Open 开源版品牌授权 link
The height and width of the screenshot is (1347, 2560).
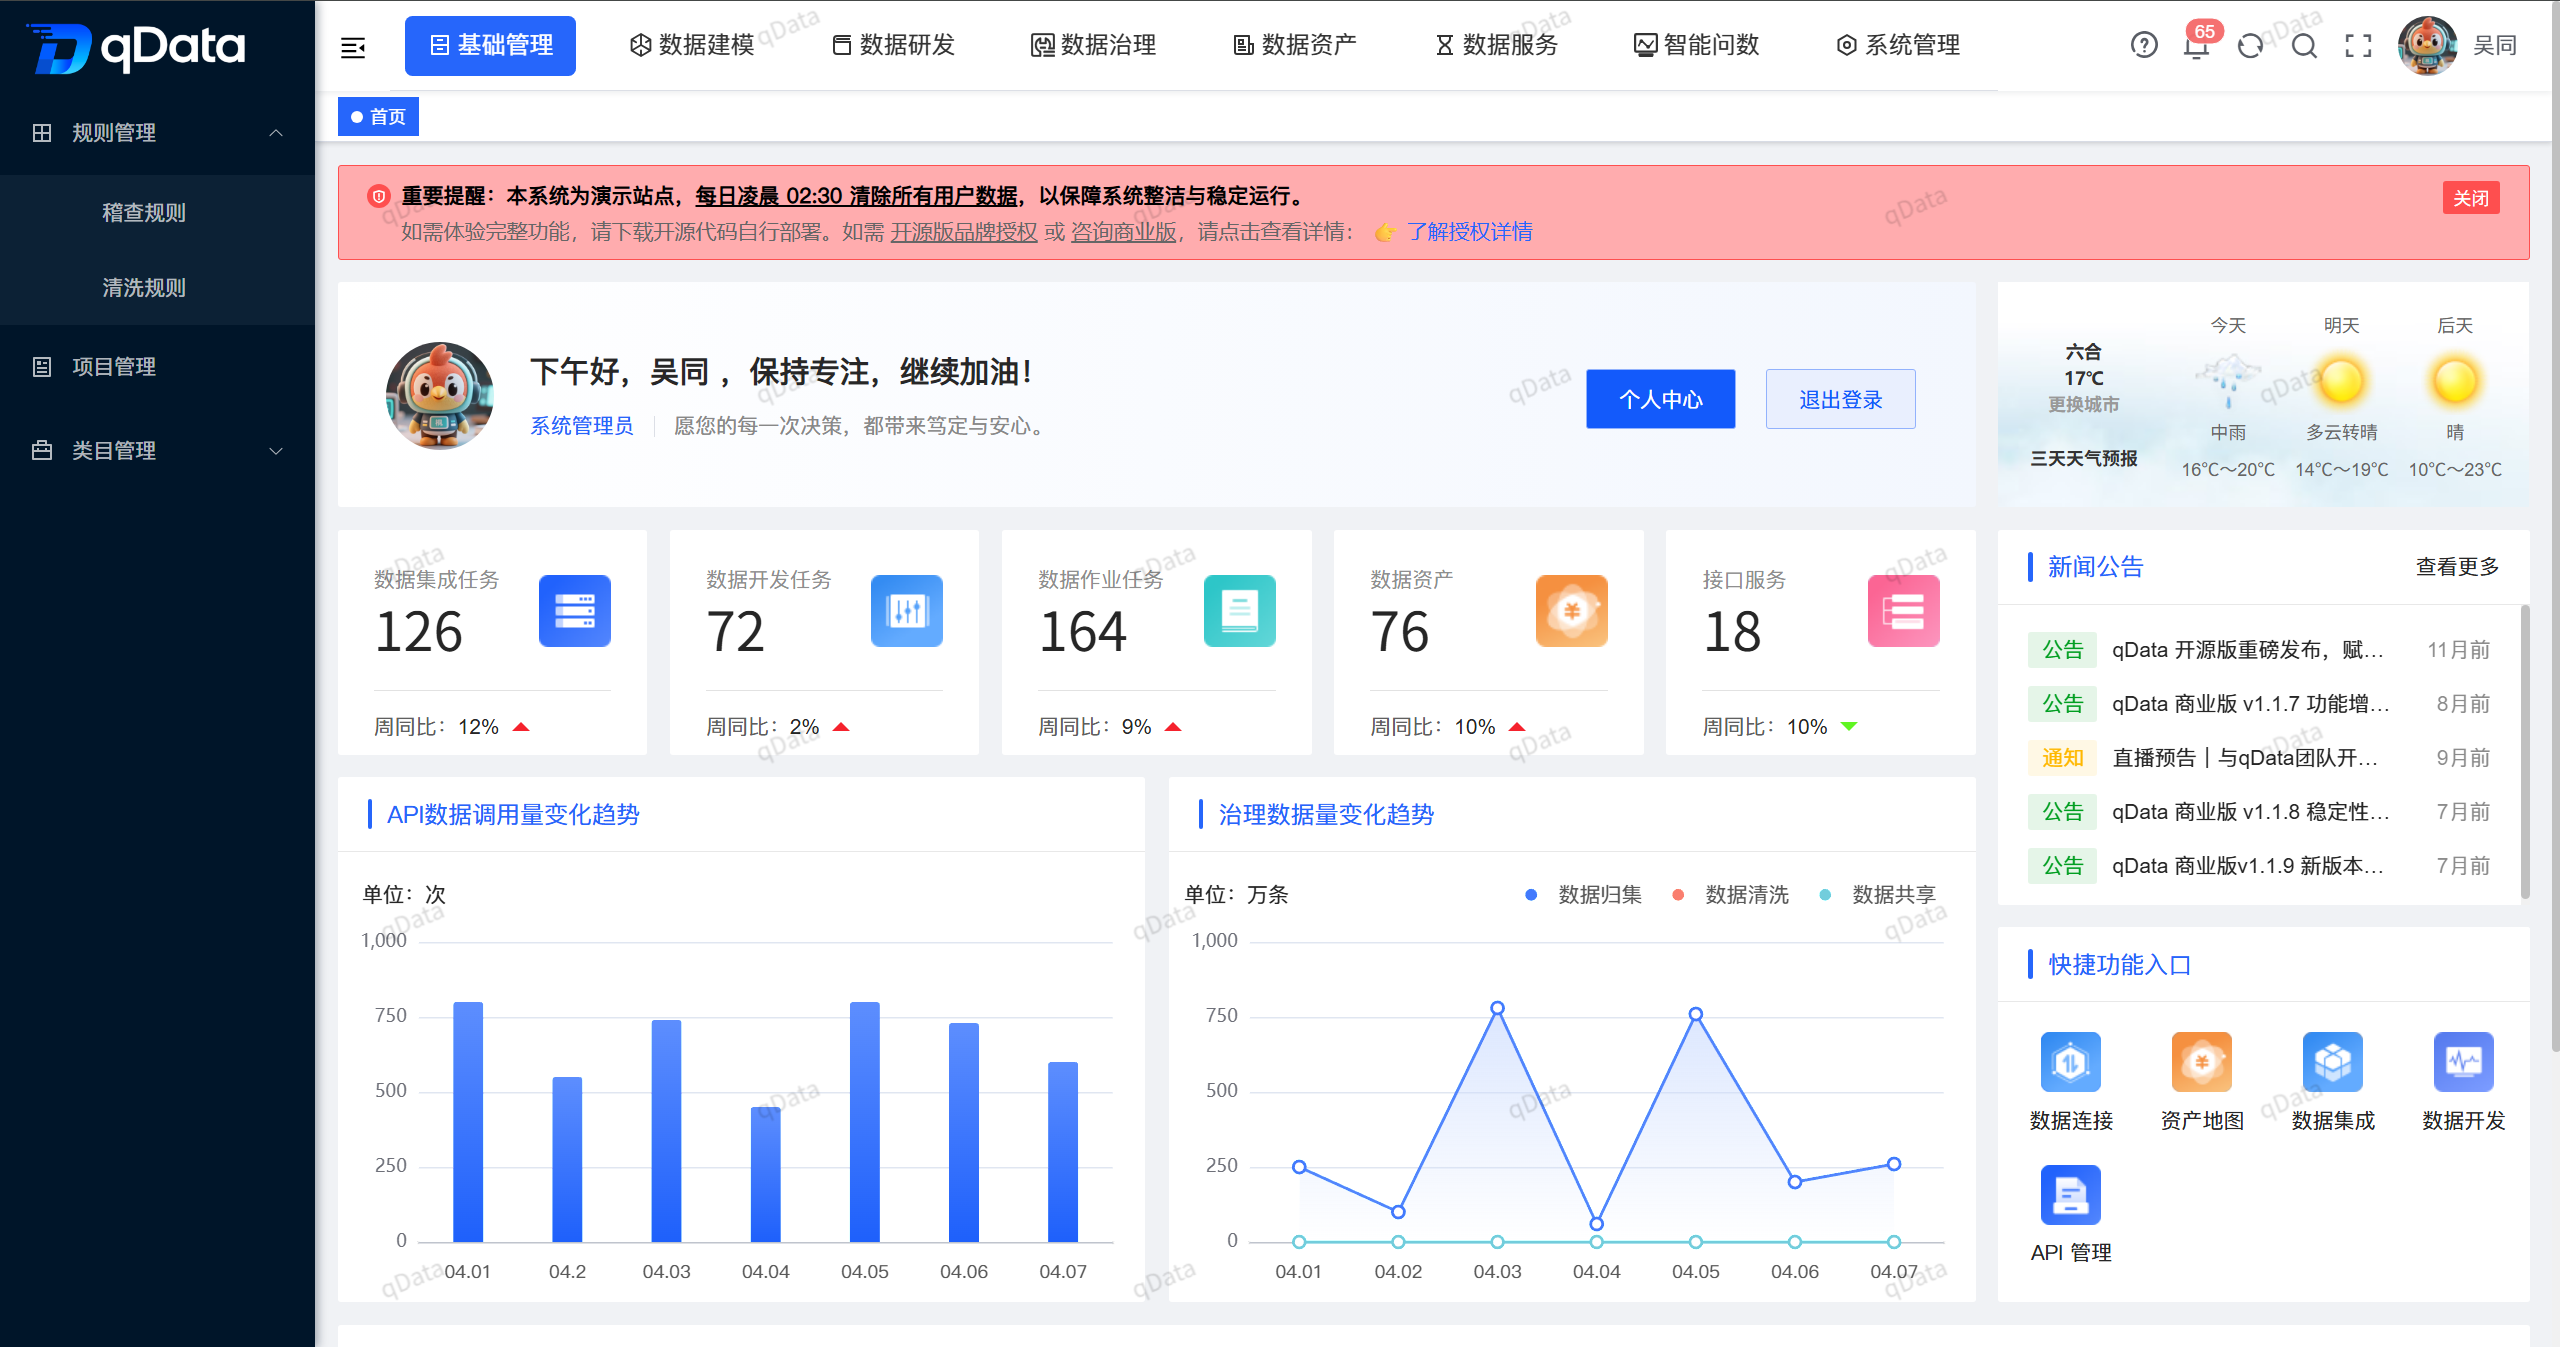tap(964, 232)
